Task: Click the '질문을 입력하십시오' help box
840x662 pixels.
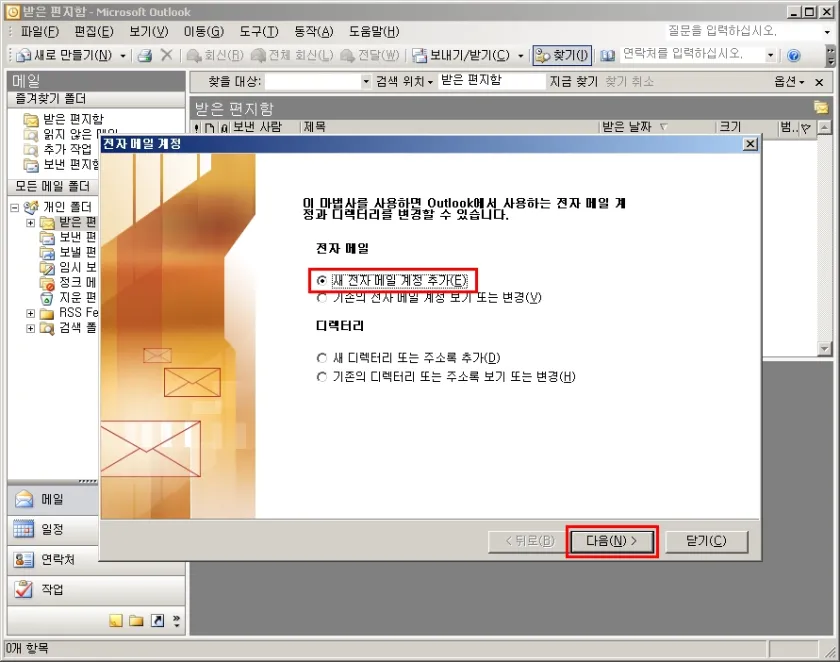Action: coord(742,31)
